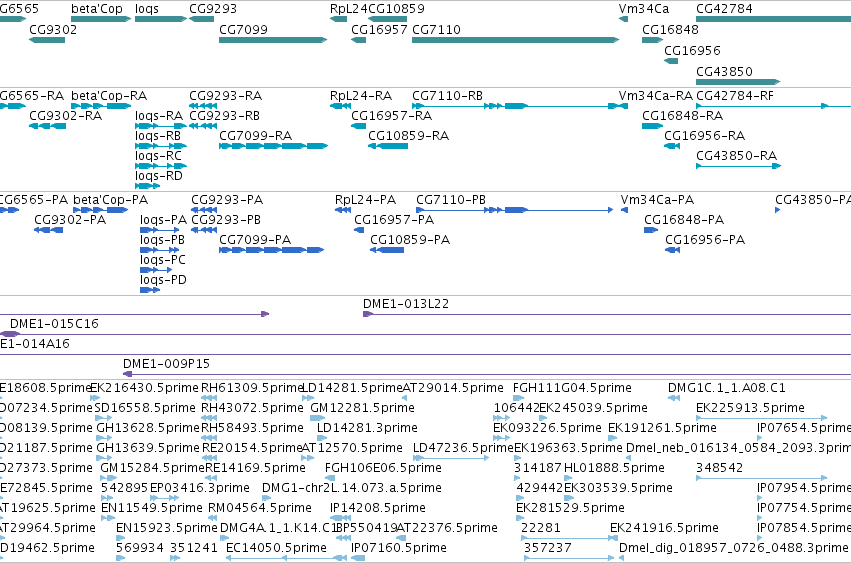Viewport: 851px width, 563px height.
Task: Select the CG42784 gene label
Action: (724, 9)
